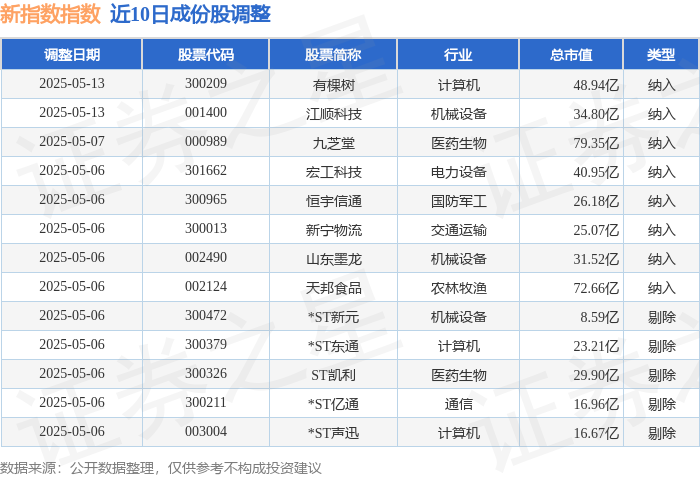Select stock name 江顺科技
This screenshot has height=477, width=700.
[x=333, y=113]
